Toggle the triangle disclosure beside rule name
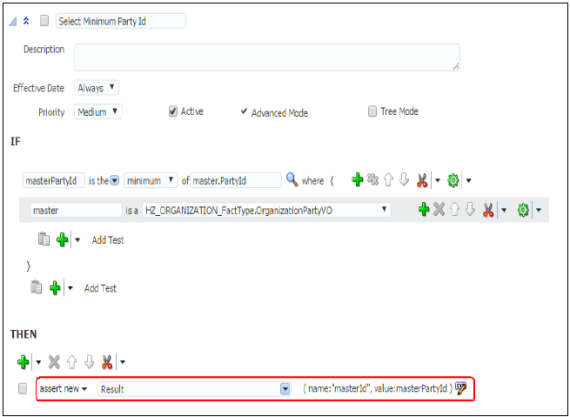570x417 pixels. click(13, 21)
